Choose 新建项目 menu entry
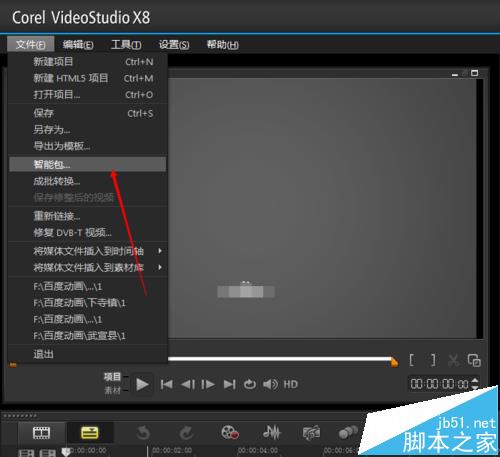The image size is (500, 457). [87, 62]
